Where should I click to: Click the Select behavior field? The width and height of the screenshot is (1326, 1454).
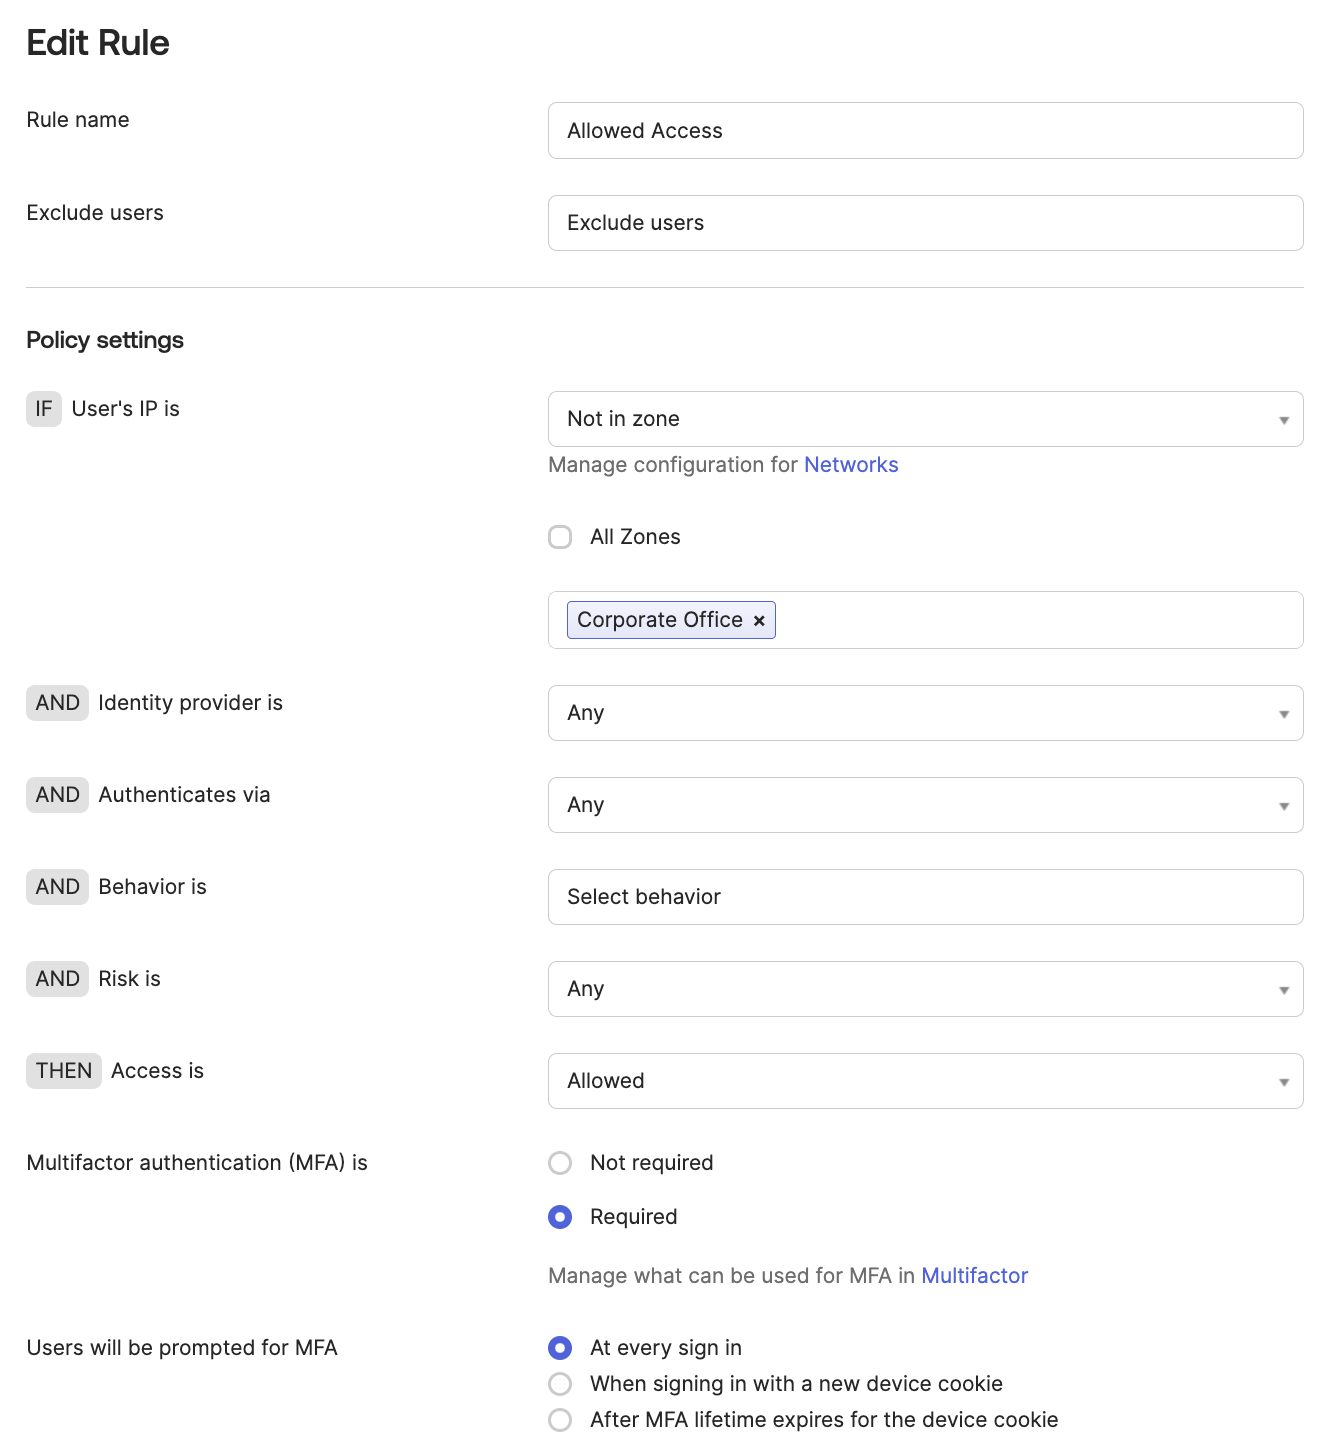(x=925, y=897)
